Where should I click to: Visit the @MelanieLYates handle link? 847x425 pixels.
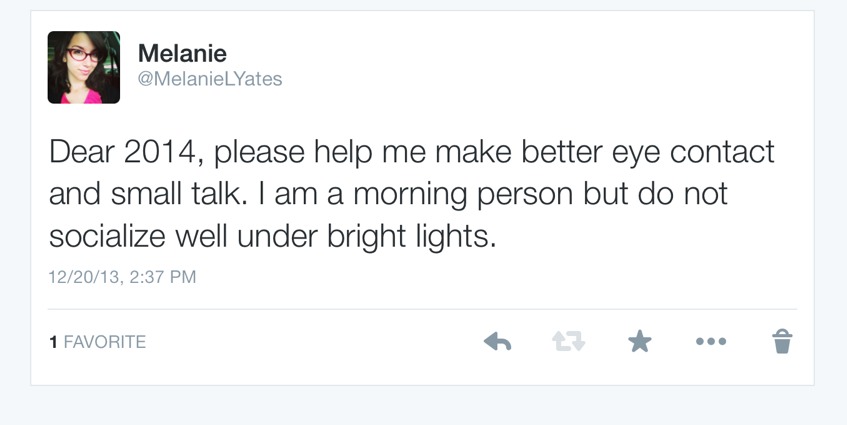click(x=210, y=79)
